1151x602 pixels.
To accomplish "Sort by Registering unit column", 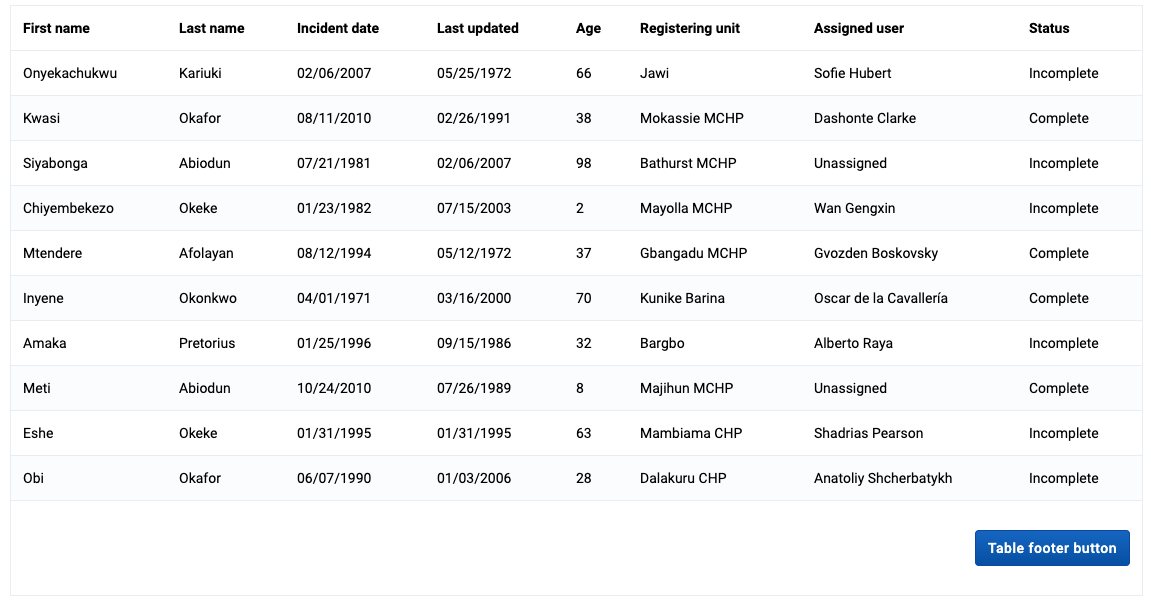I will [689, 28].
